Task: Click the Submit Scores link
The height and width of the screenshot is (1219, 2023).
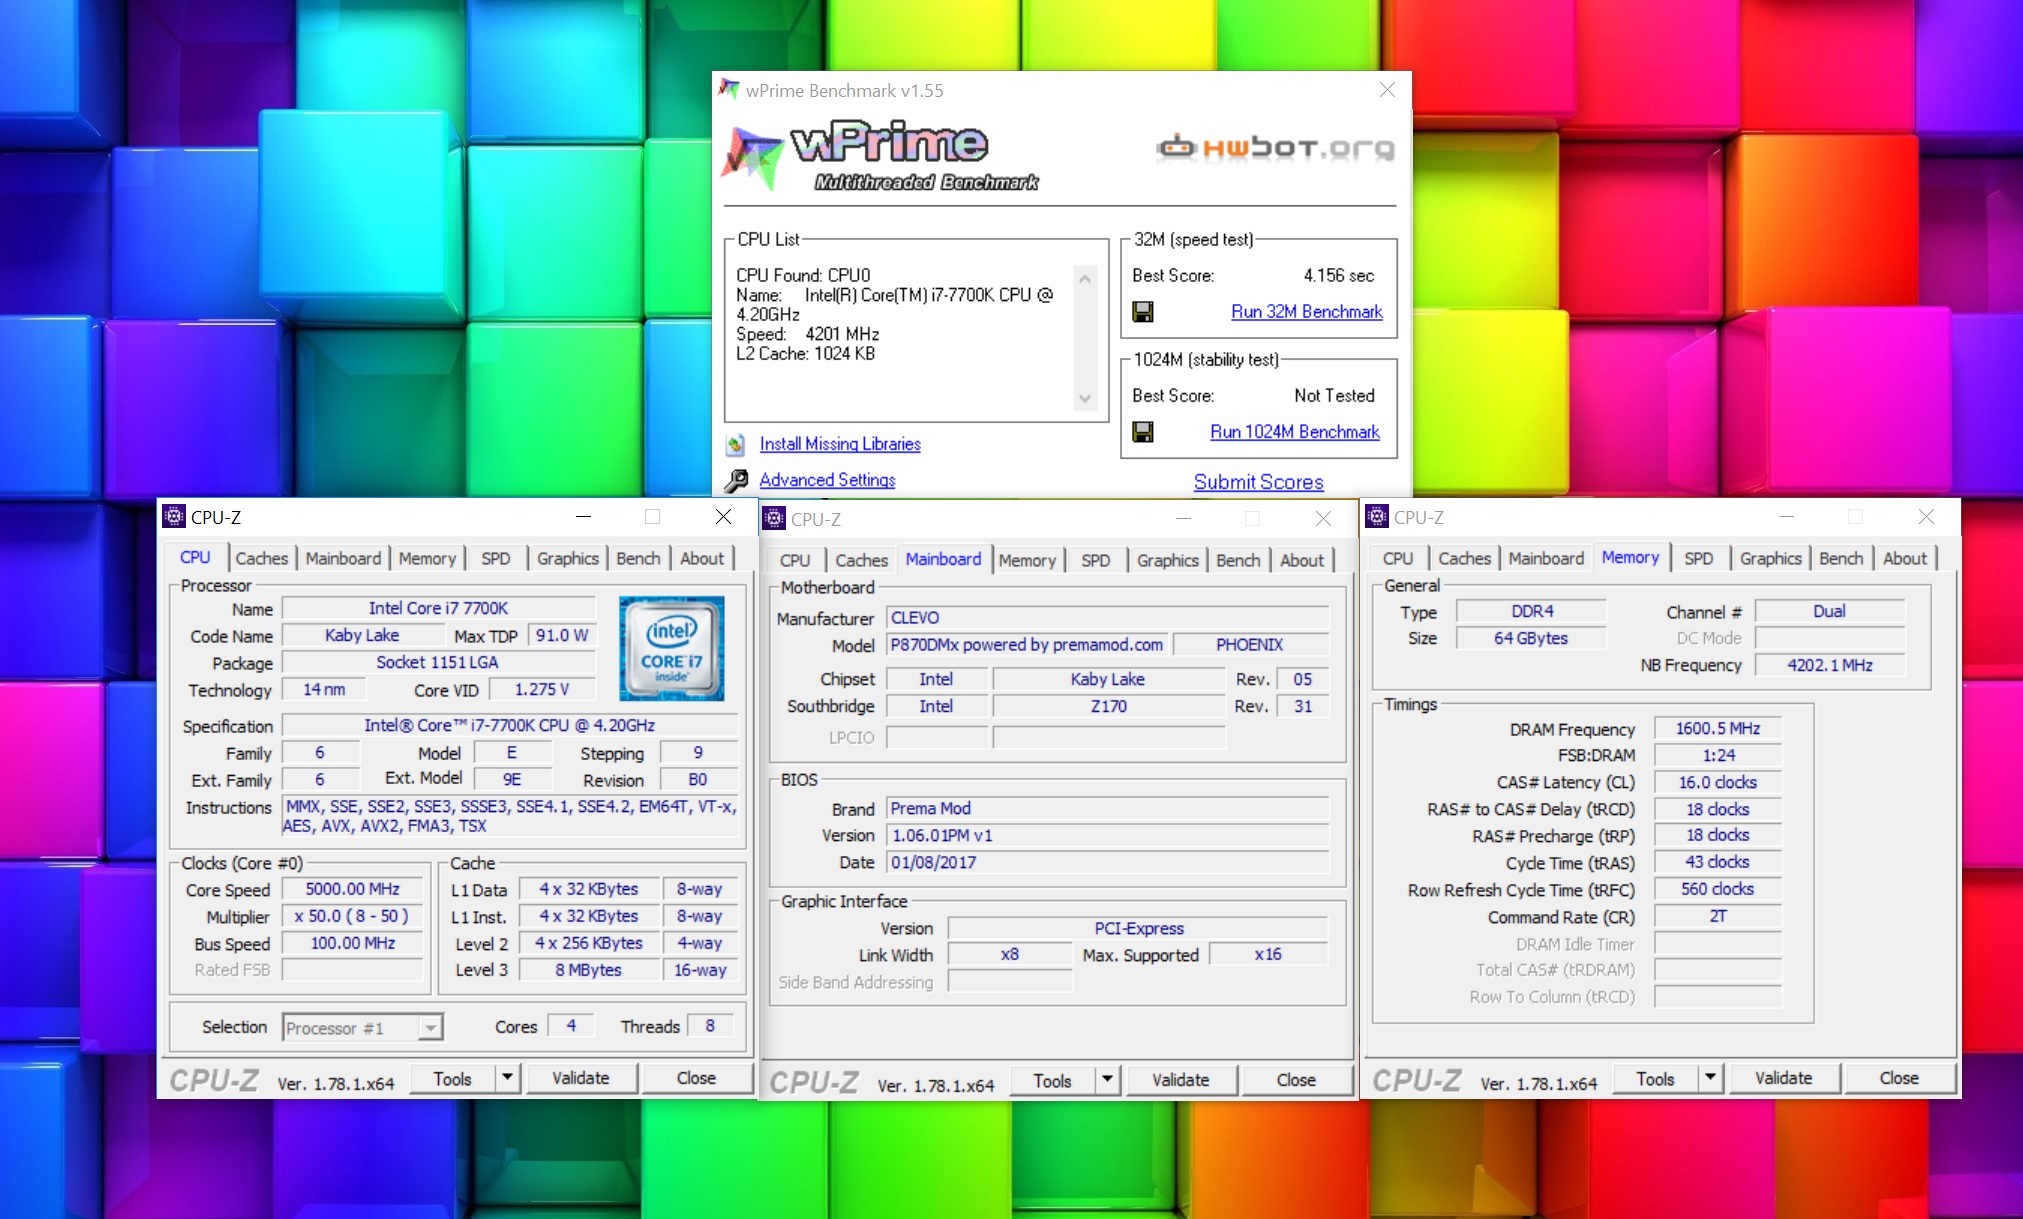Action: 1258,482
